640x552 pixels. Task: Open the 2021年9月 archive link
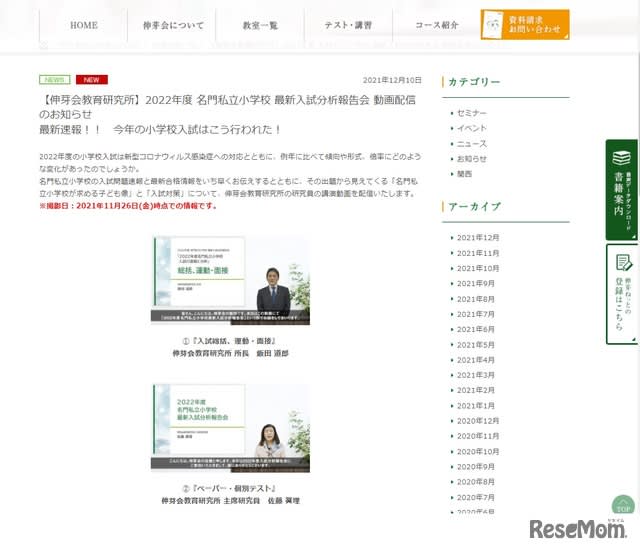(476, 283)
